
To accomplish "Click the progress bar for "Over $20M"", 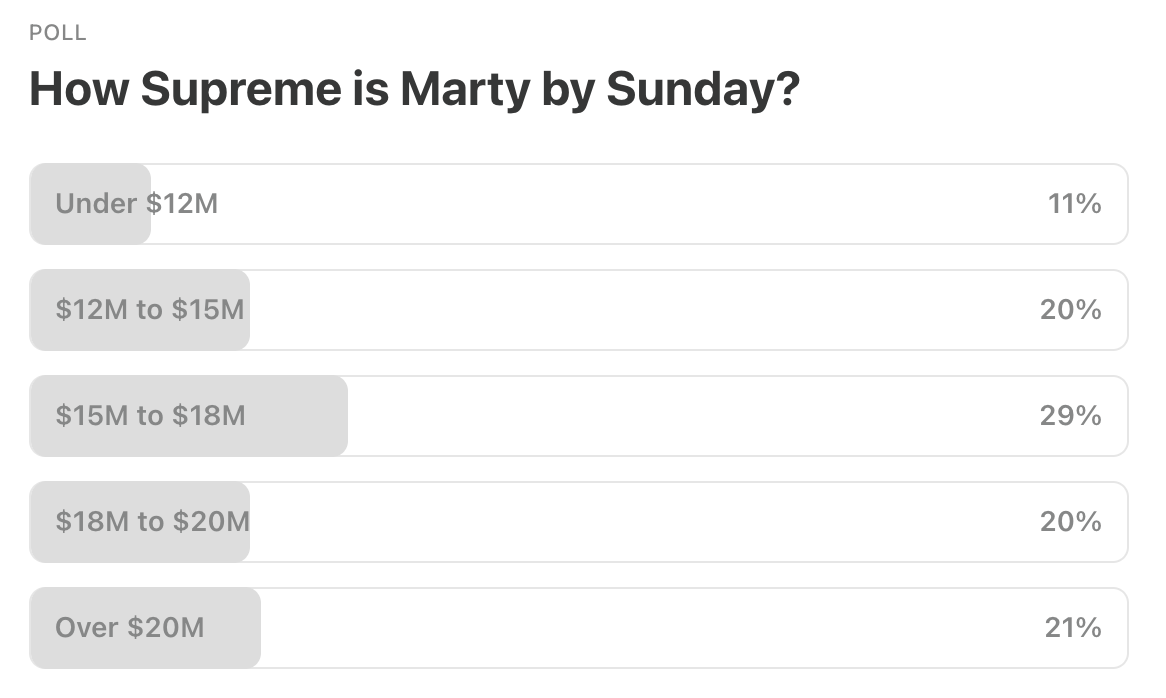I will point(145,627).
